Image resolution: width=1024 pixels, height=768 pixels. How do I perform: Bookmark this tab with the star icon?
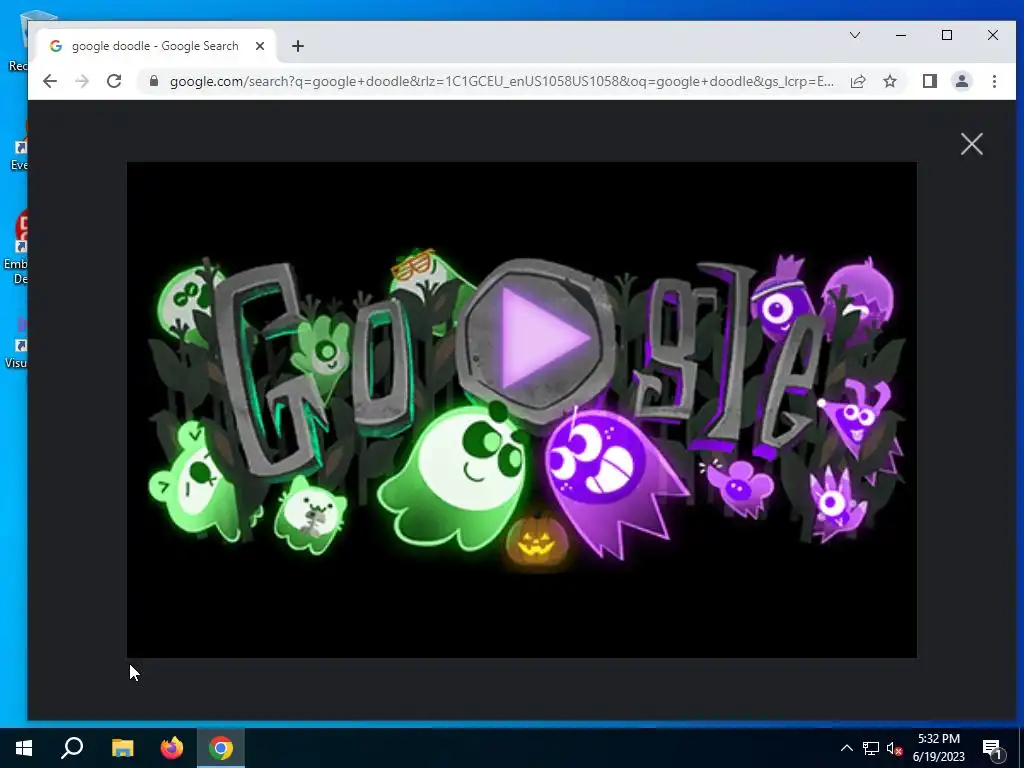(890, 81)
